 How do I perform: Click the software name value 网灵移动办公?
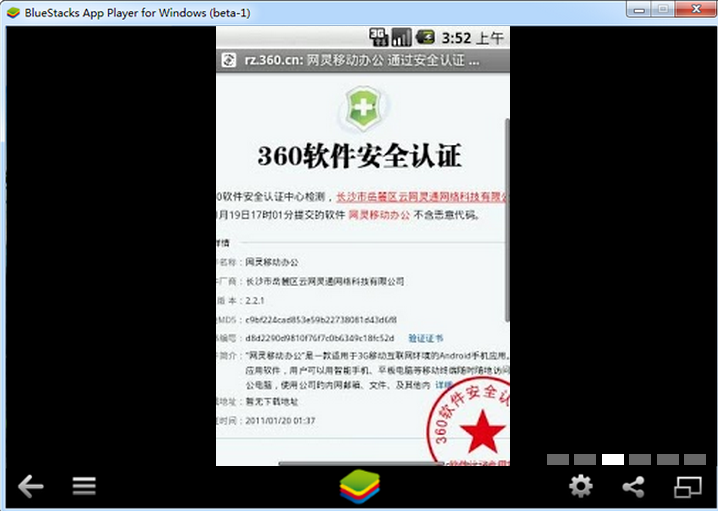click(x=272, y=262)
